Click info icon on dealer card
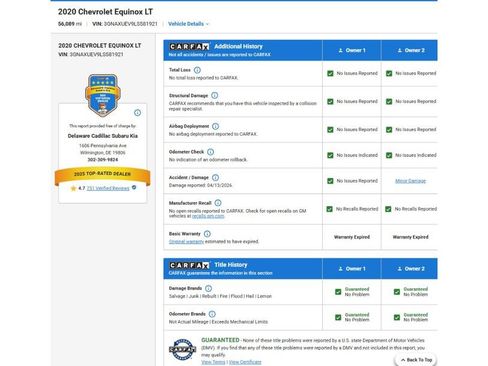 tap(137, 113)
